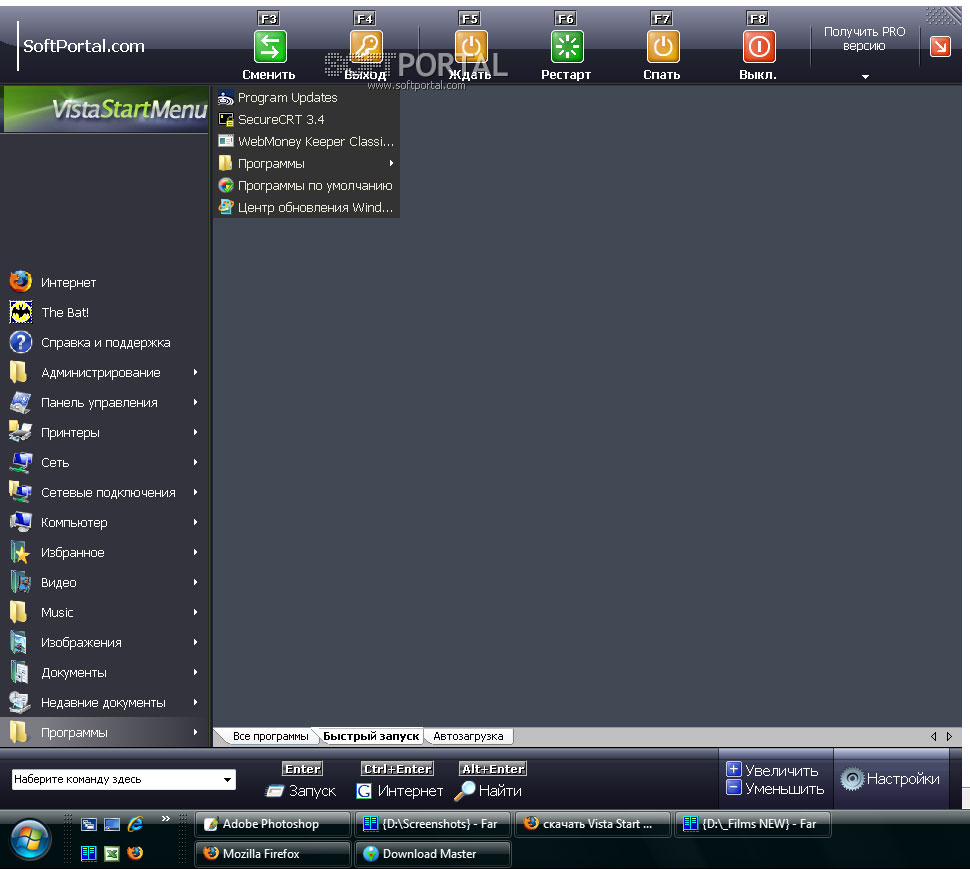The height and width of the screenshot is (869, 970).
Task: Switch to {D:\_Films NEW} - Far window
Action: coord(752,824)
